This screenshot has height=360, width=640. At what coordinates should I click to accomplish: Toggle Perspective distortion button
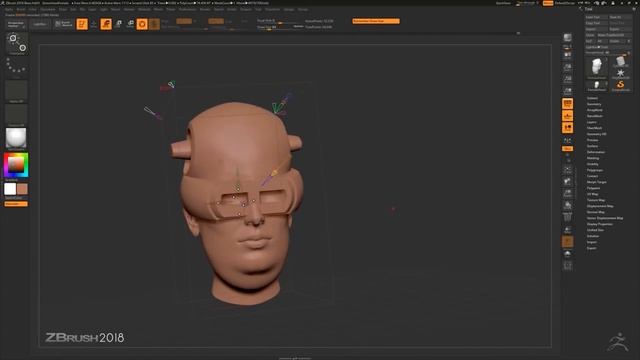pyautogui.click(x=567, y=104)
